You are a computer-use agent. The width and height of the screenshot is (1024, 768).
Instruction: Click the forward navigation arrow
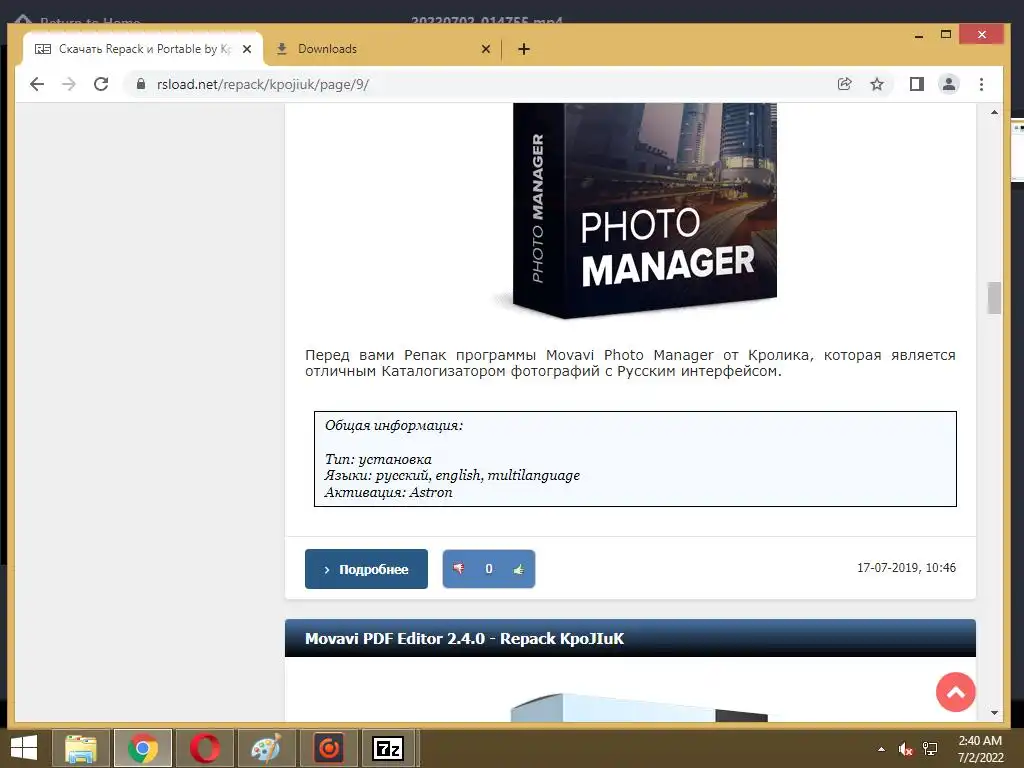coord(69,84)
